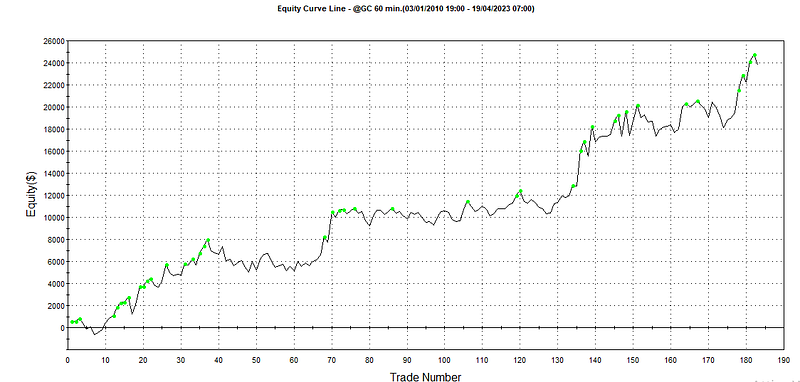The width and height of the screenshot is (800, 382).
Task: Pick trade number 30 on the horizontal axis
Action: (181, 360)
